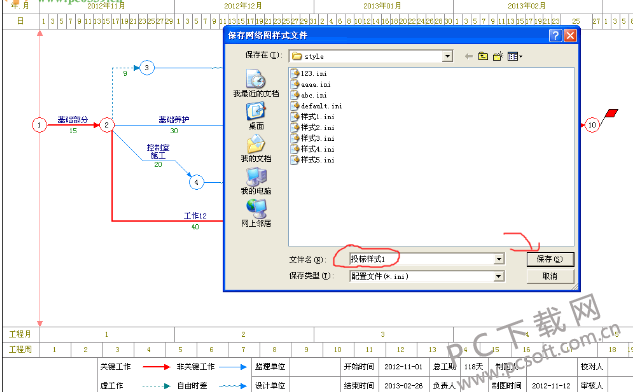The image size is (633, 392).
Task: Click node 1 in the network diagram
Action: 39,125
